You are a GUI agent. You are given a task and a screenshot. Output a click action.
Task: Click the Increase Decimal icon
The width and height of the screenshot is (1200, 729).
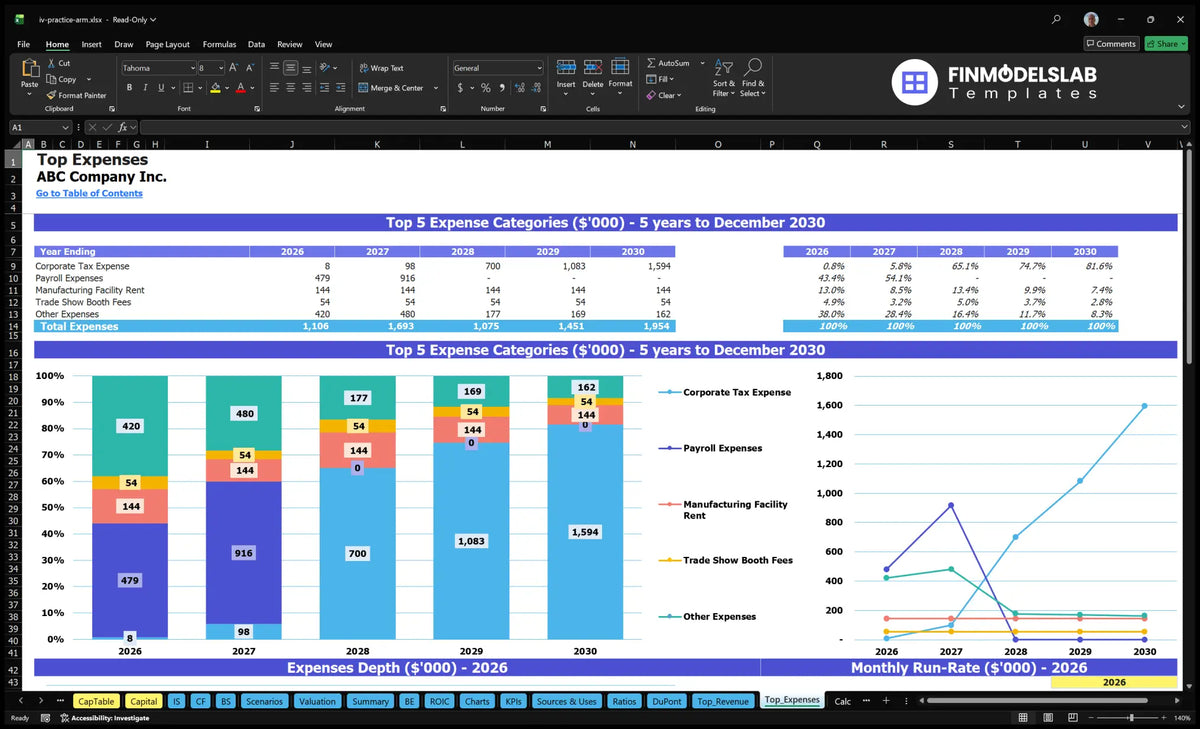click(518, 88)
